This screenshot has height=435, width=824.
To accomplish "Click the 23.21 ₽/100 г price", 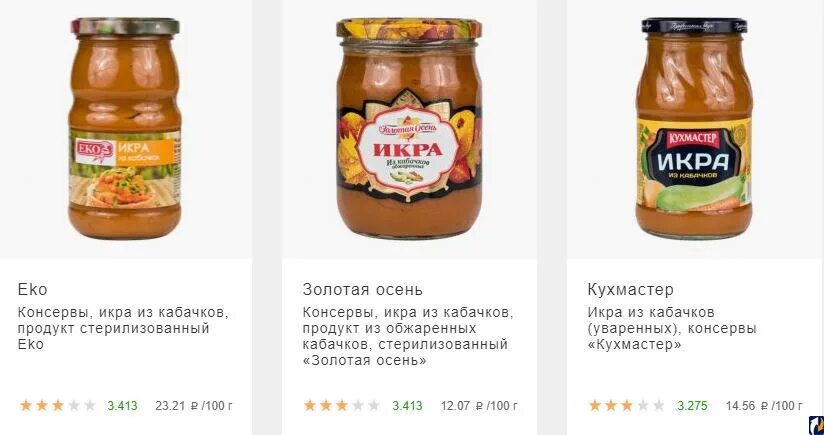I will pyautogui.click(x=194, y=406).
